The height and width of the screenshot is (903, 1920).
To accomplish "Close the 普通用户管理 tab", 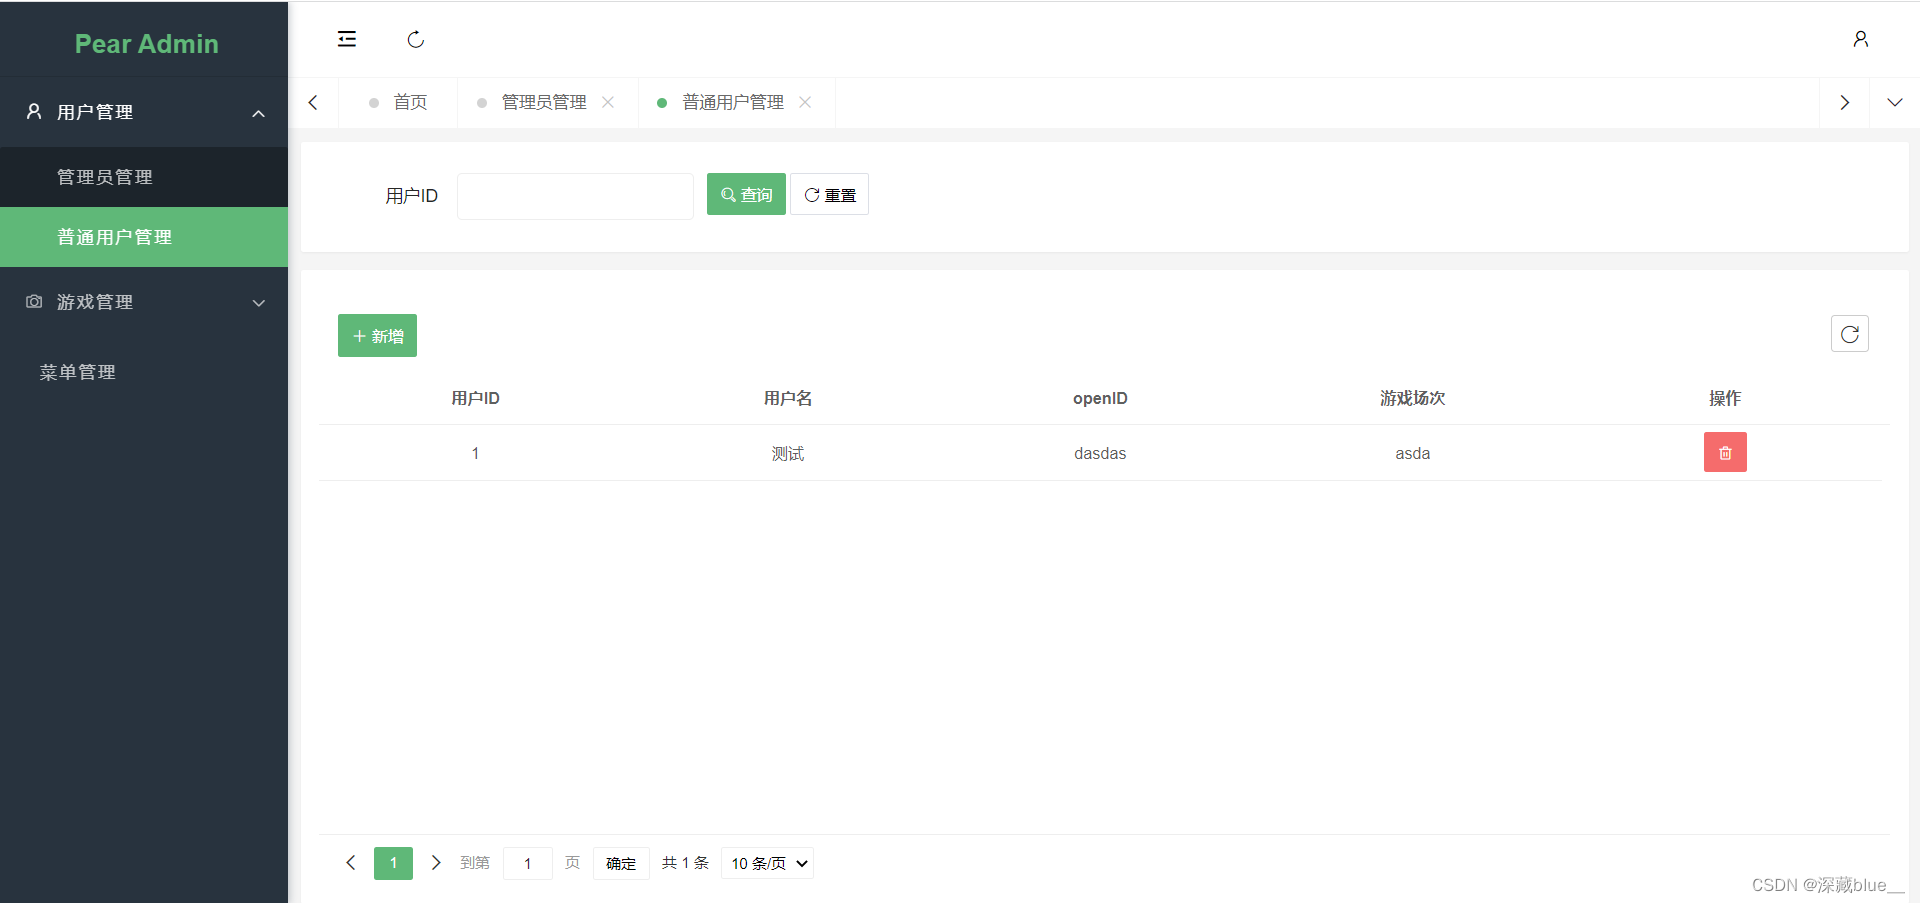I will click(x=806, y=101).
